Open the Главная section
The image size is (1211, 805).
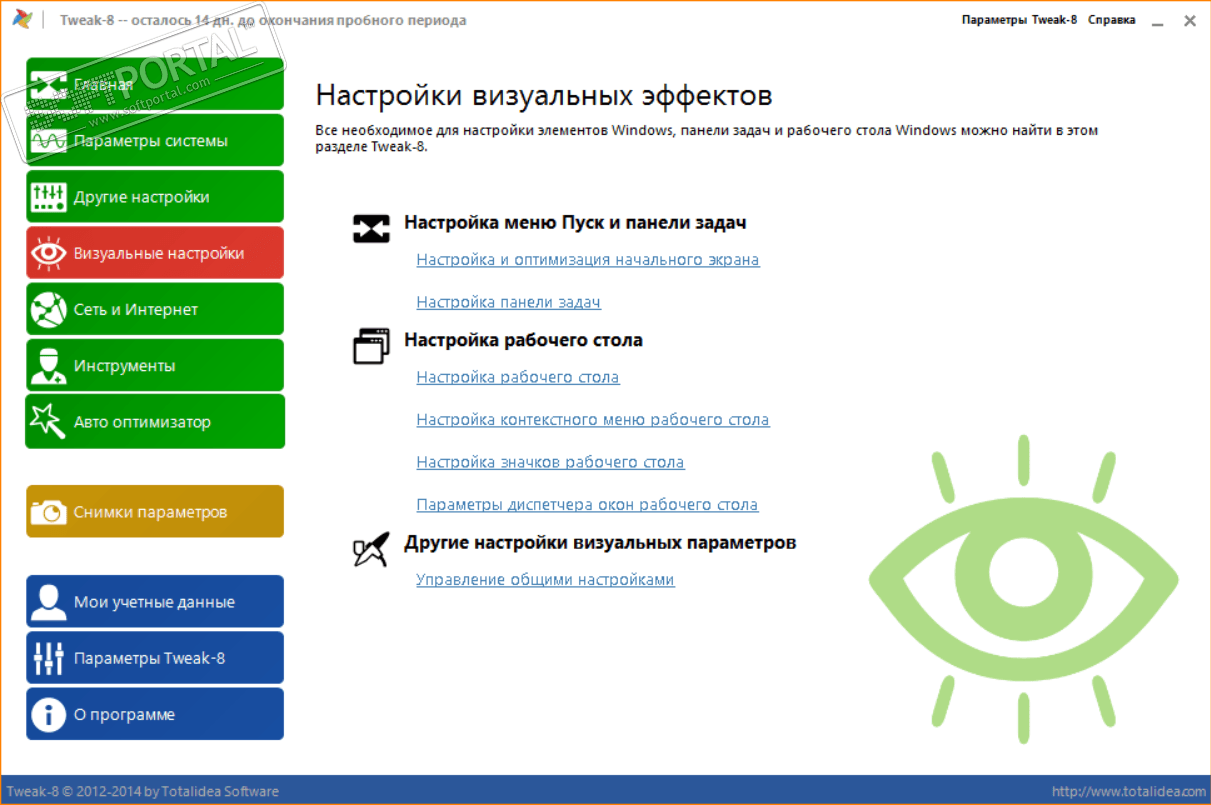155,84
